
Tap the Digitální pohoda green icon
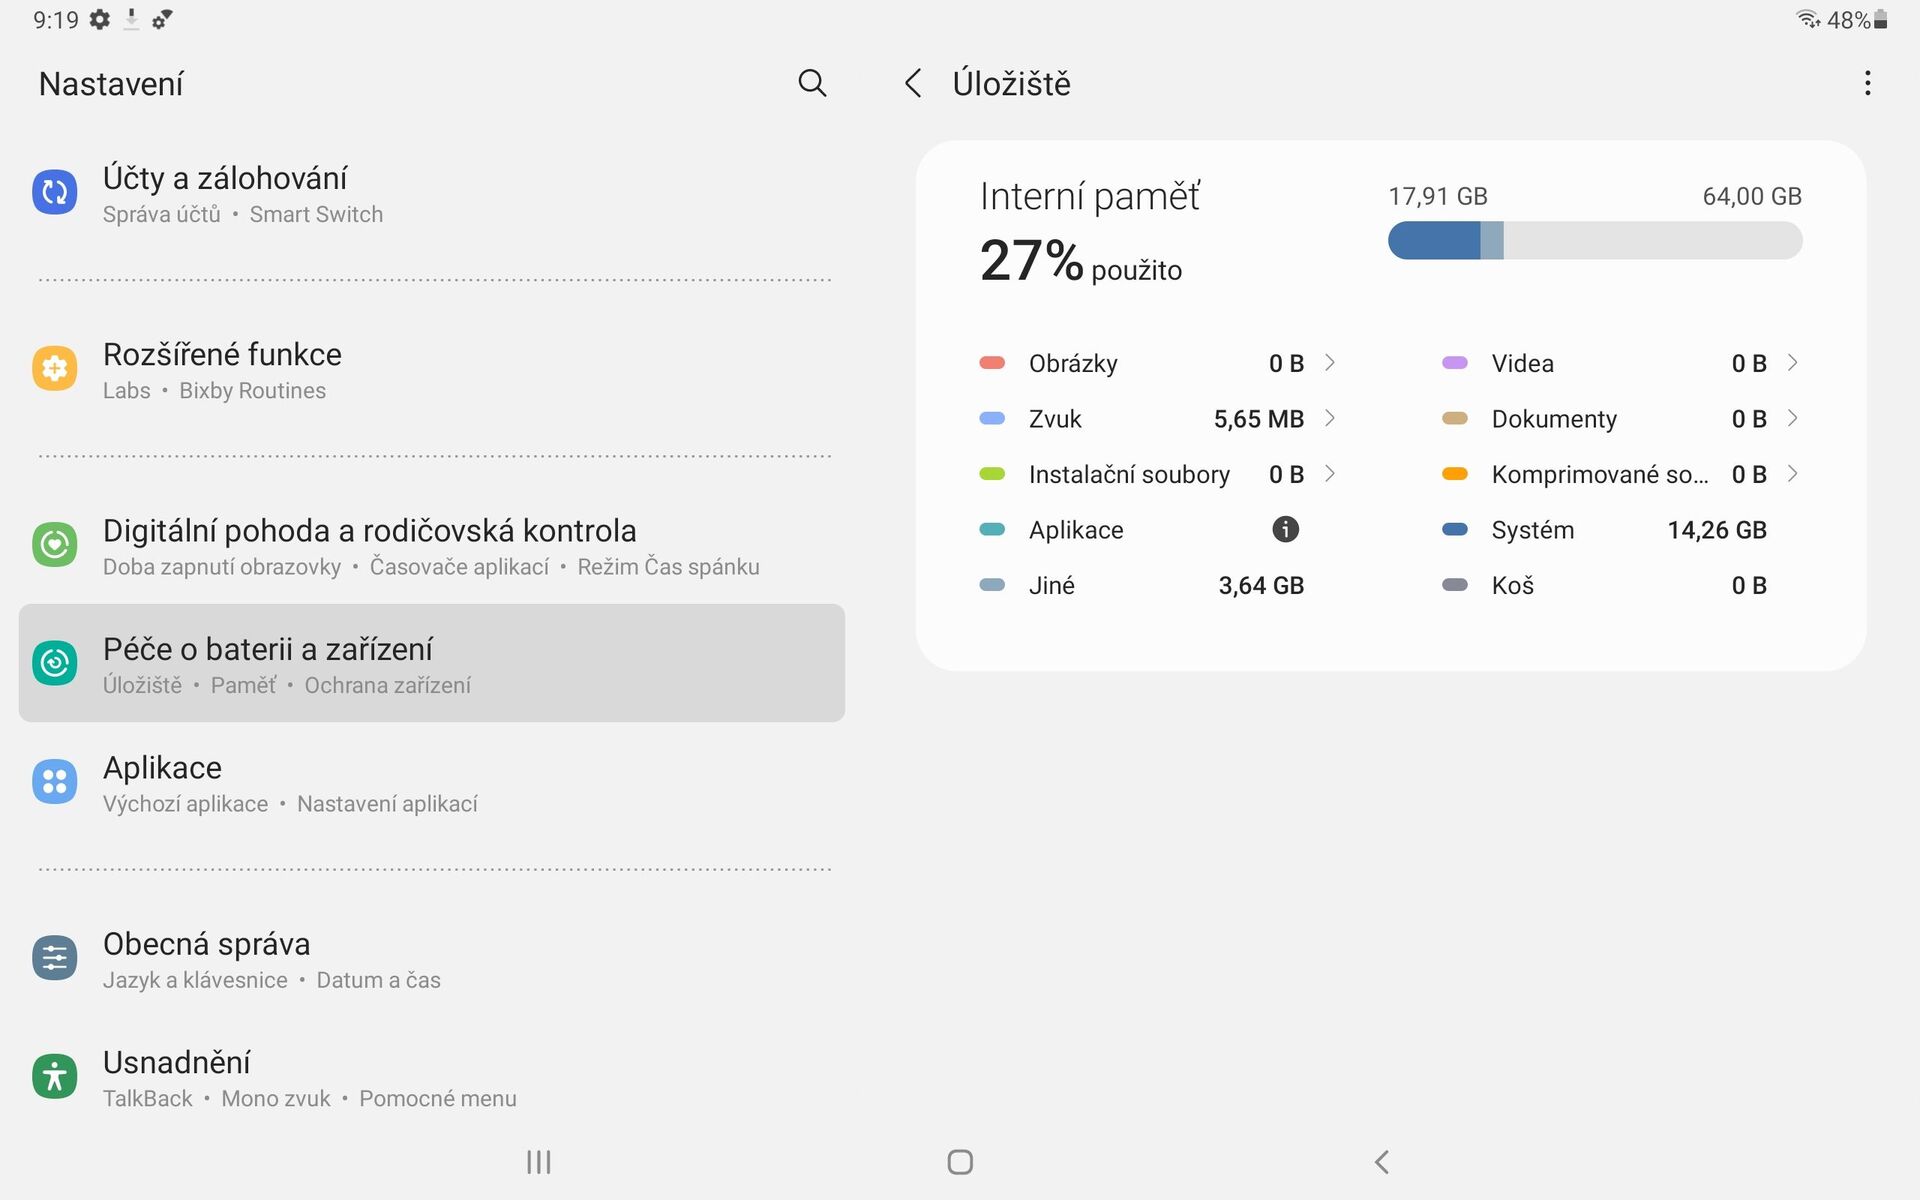(55, 545)
